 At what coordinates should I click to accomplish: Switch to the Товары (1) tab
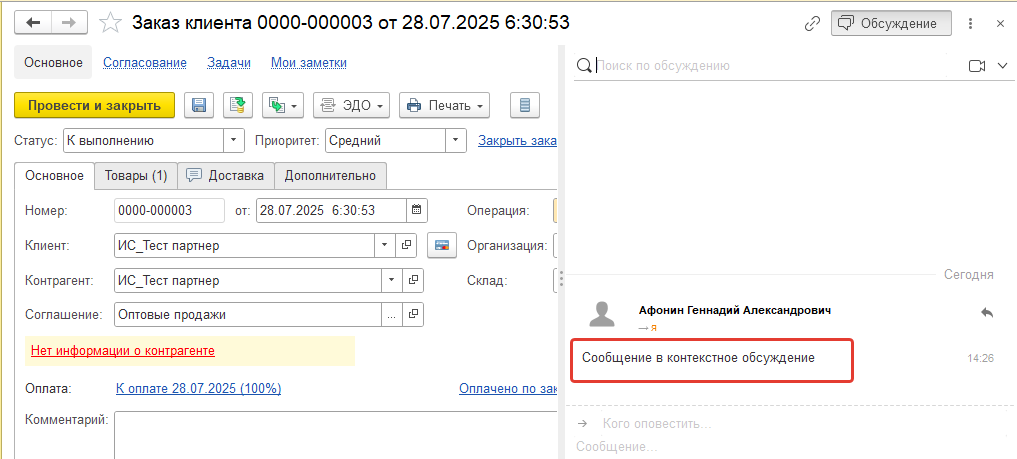coord(136,176)
